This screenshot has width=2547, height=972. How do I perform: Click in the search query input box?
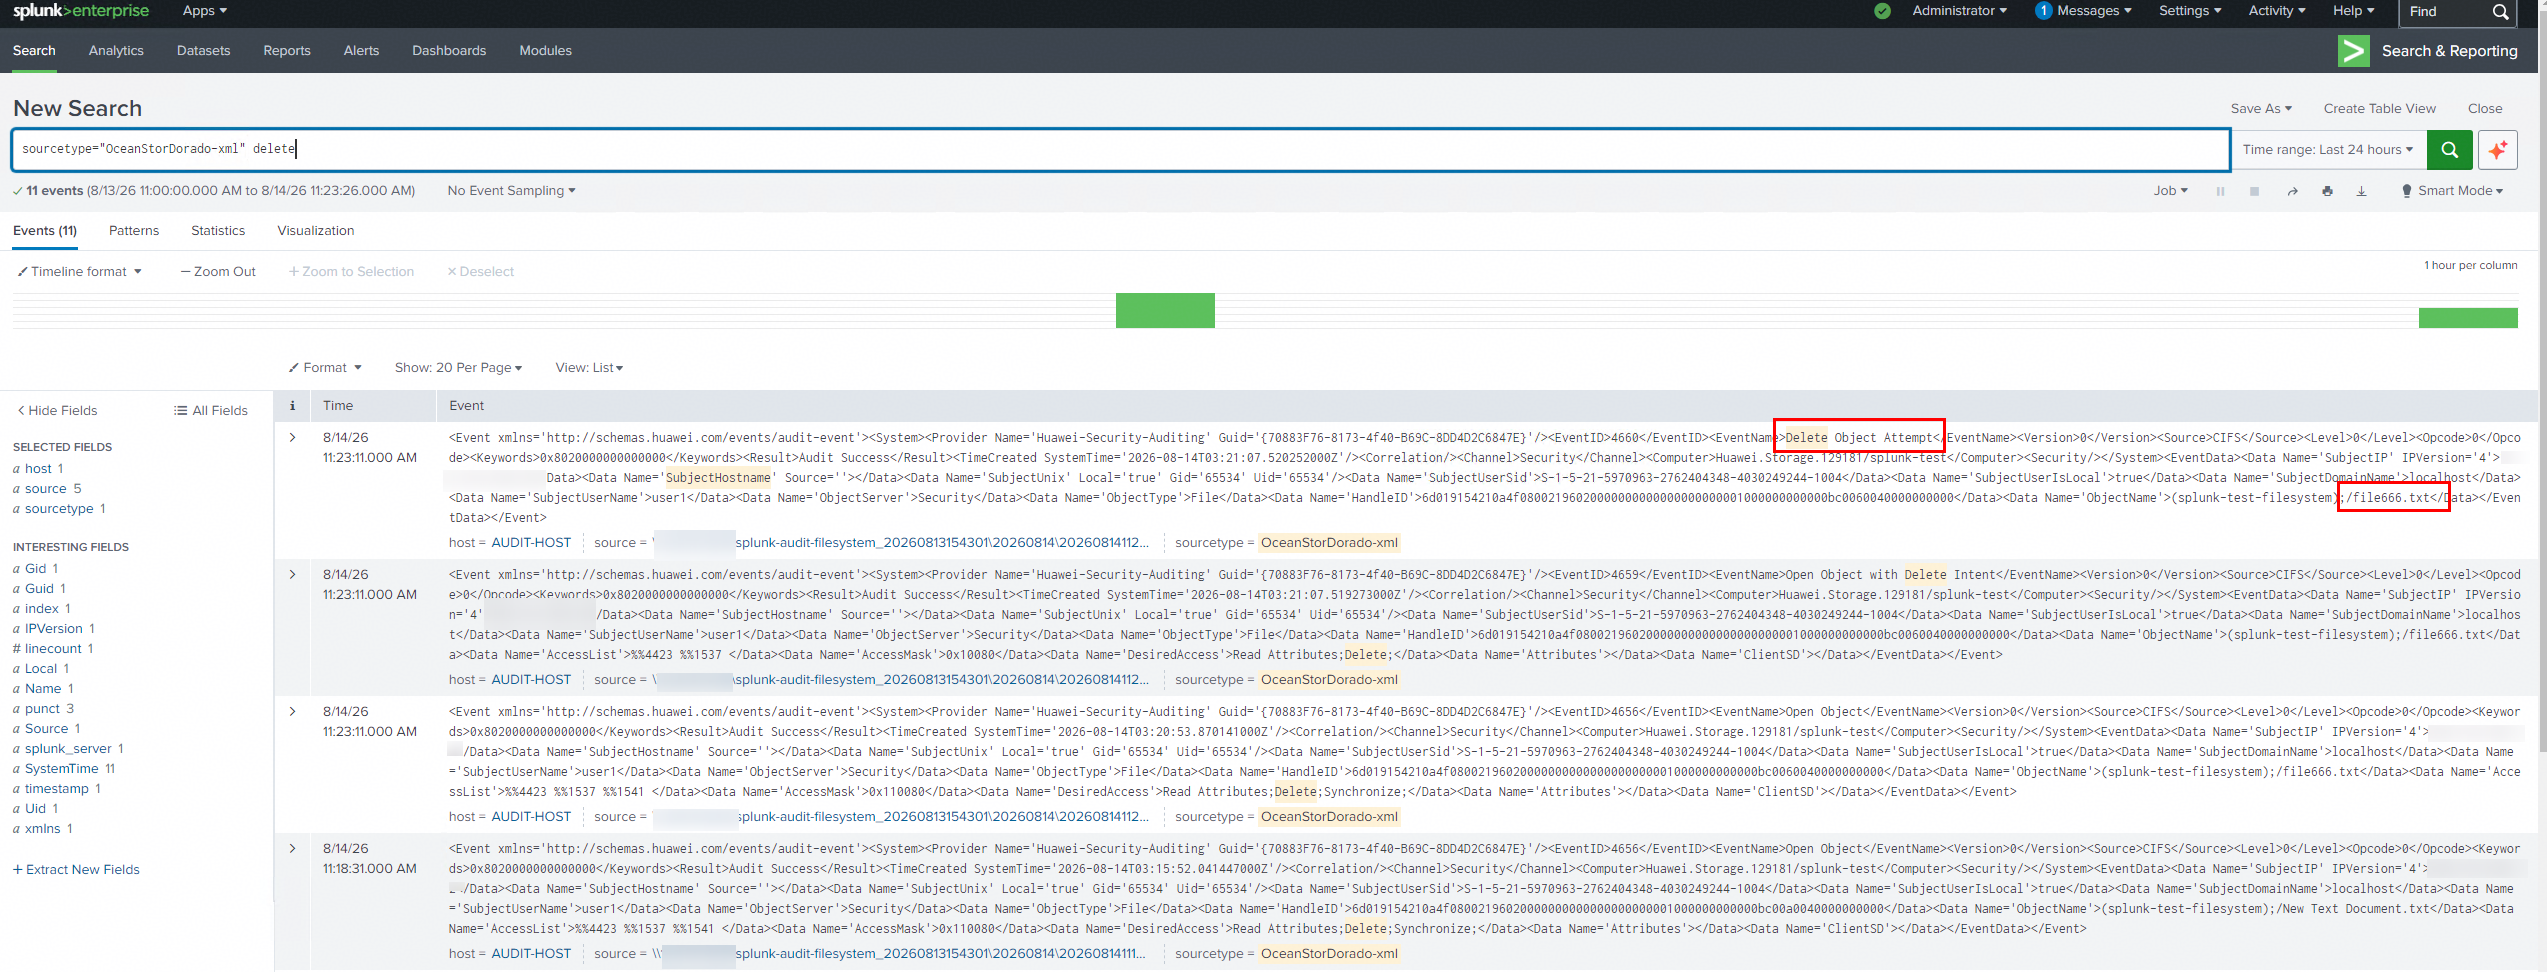1121,149
